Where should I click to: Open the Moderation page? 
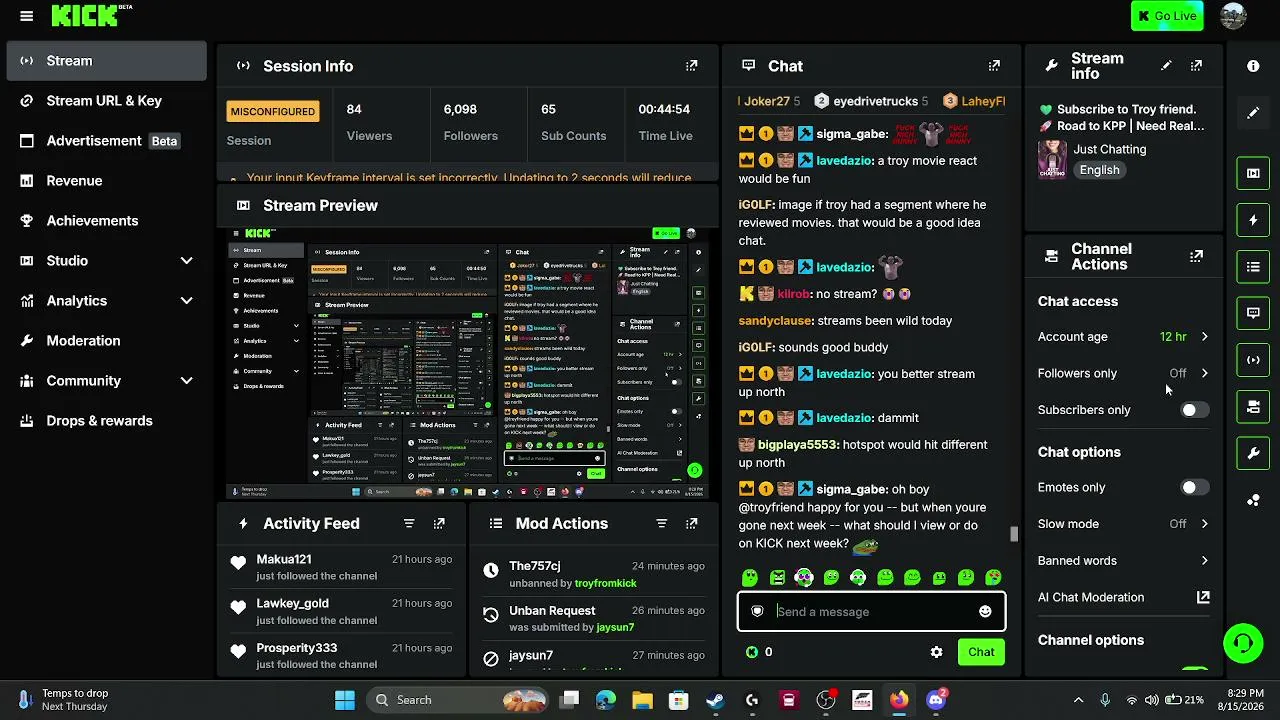pyautogui.click(x=107, y=341)
